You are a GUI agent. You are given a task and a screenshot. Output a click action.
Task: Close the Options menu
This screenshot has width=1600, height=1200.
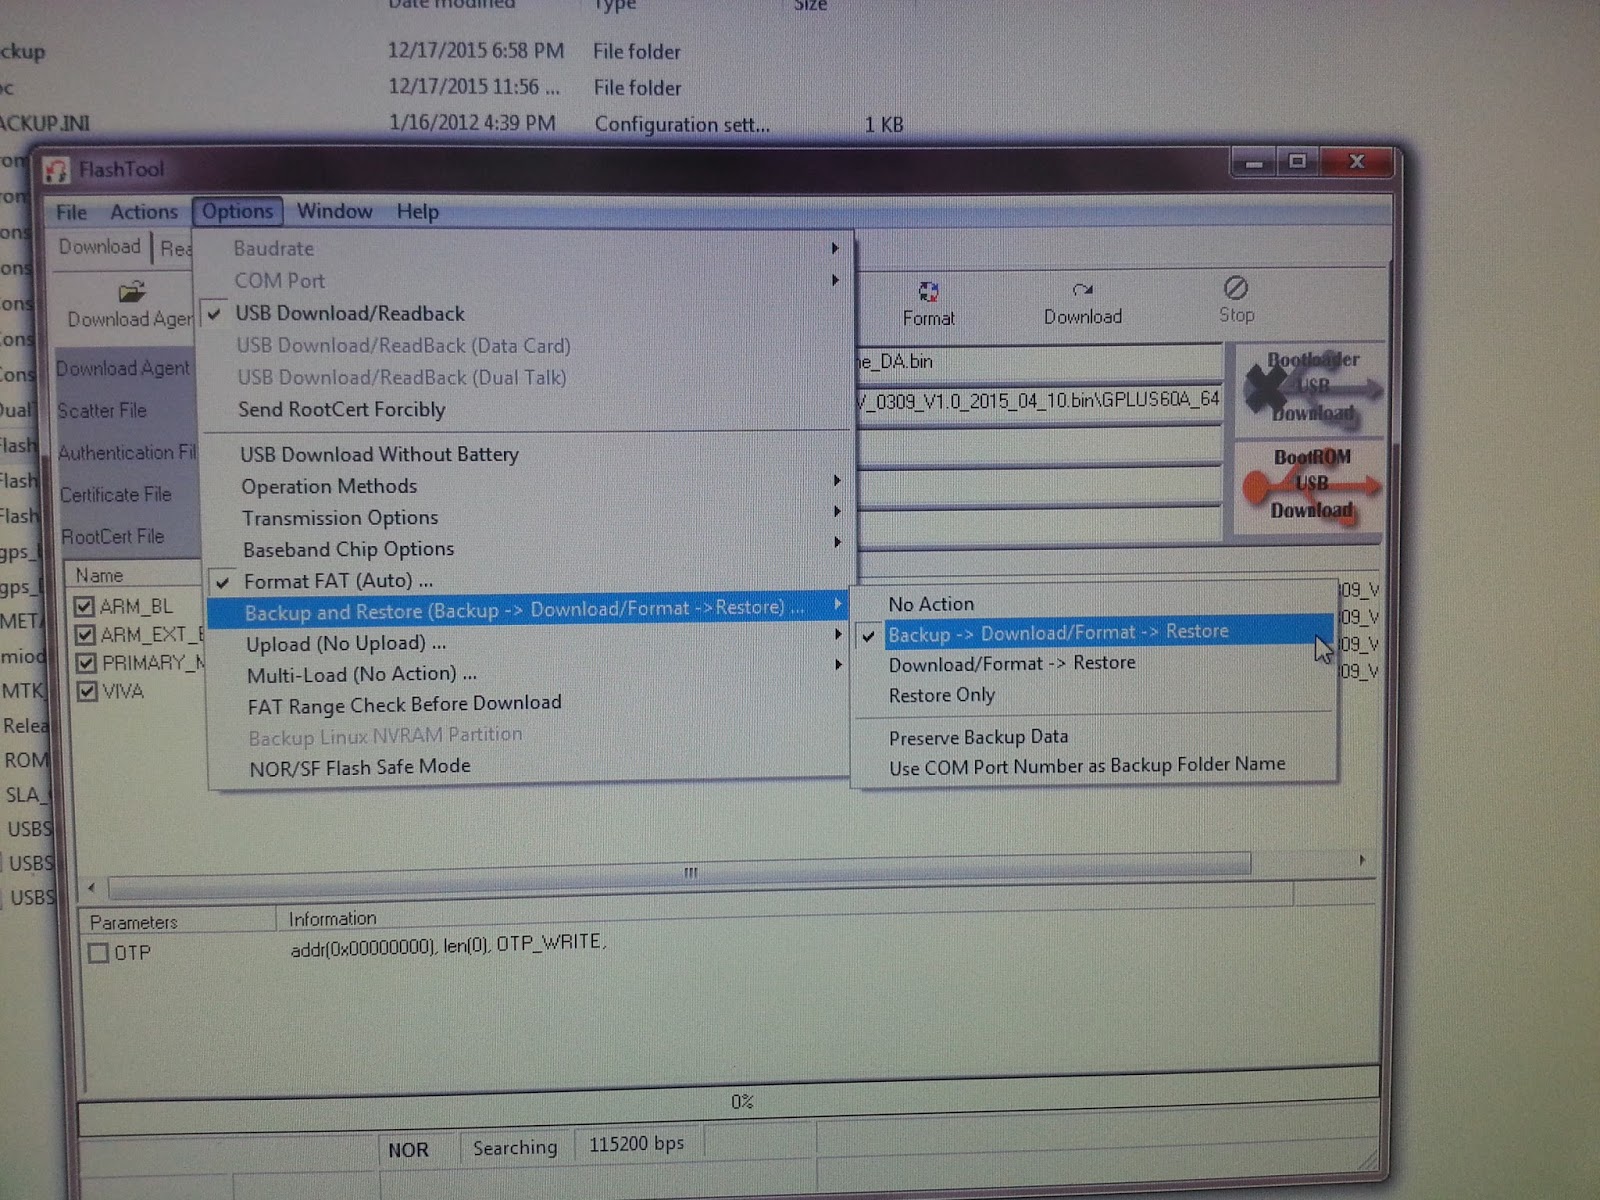point(237,211)
